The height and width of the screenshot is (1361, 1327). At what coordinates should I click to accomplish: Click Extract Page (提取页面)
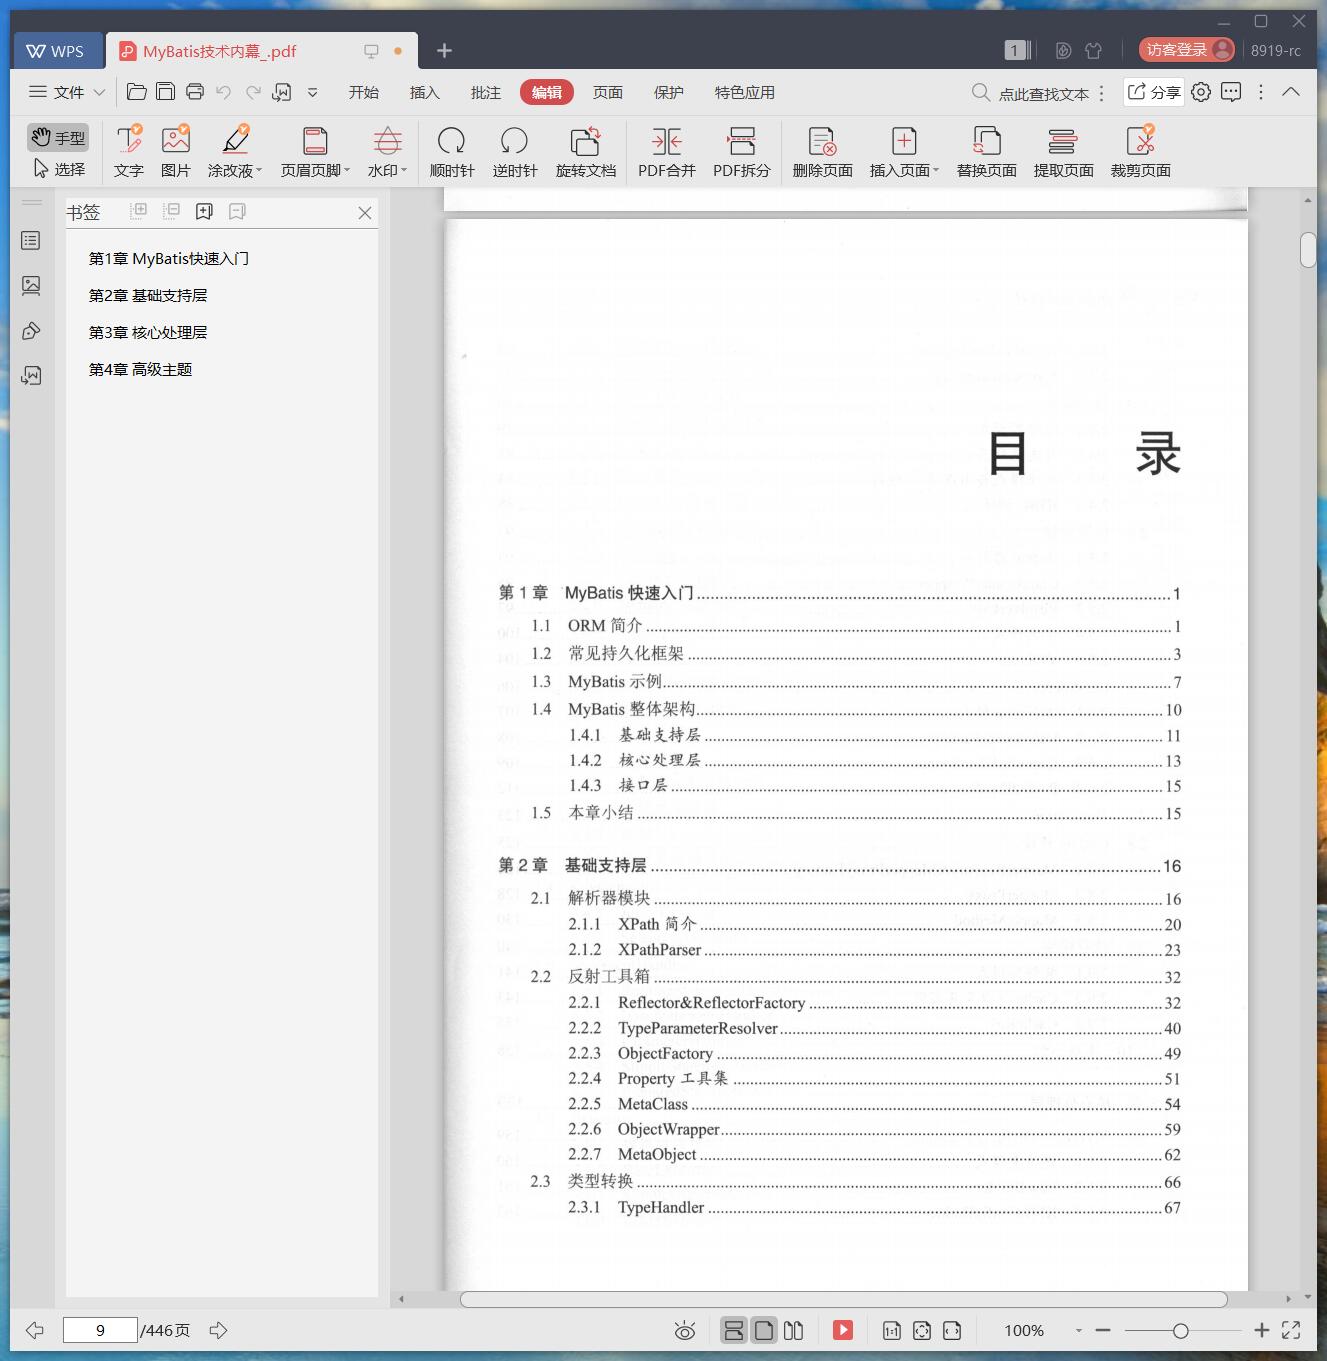[1063, 151]
